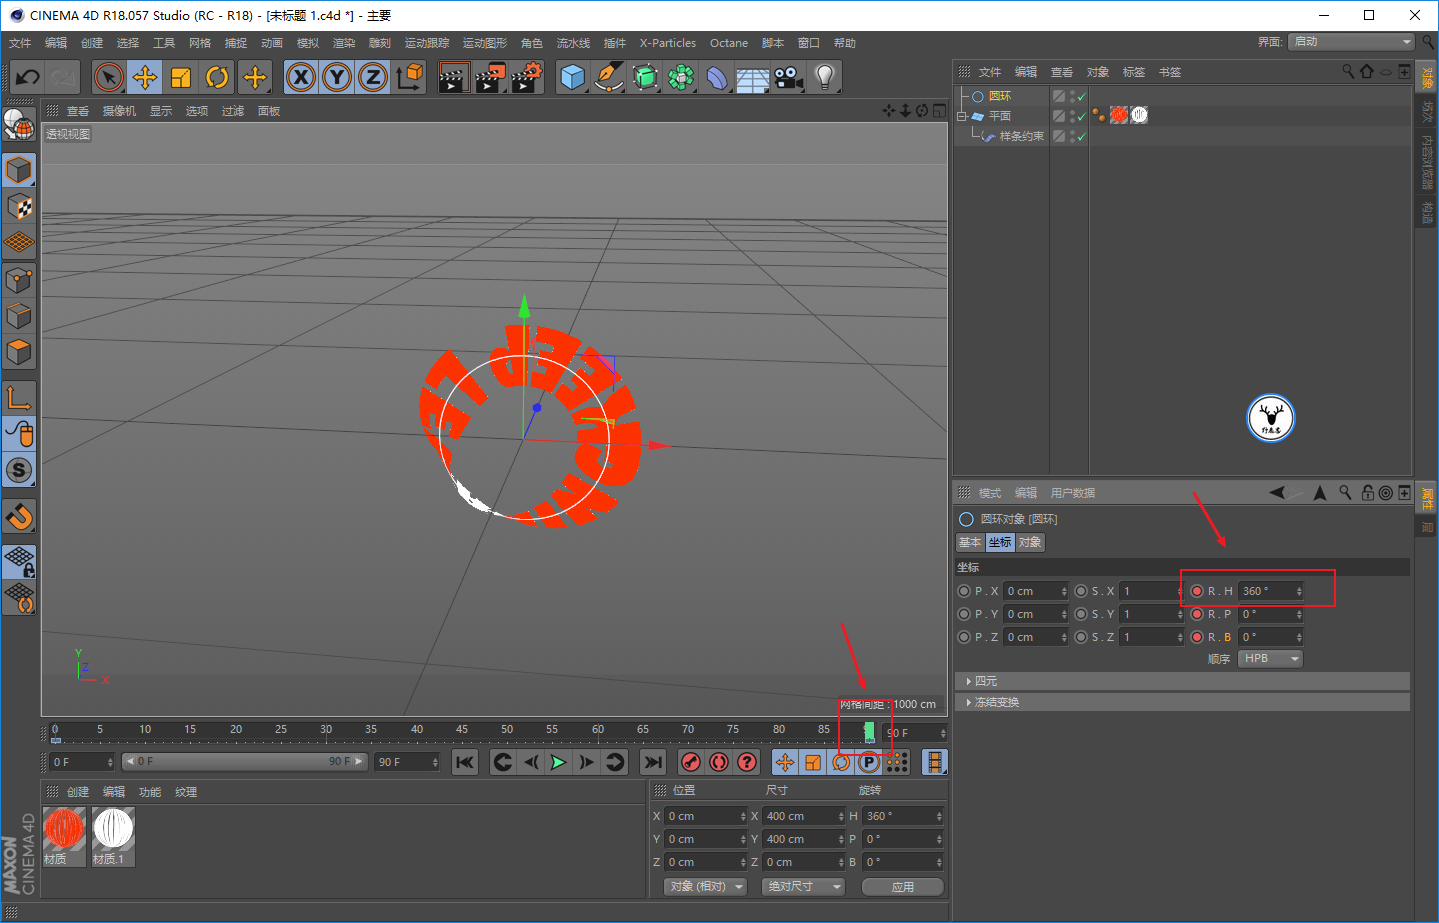Select the 圆环 object in object manager

click(x=1000, y=96)
